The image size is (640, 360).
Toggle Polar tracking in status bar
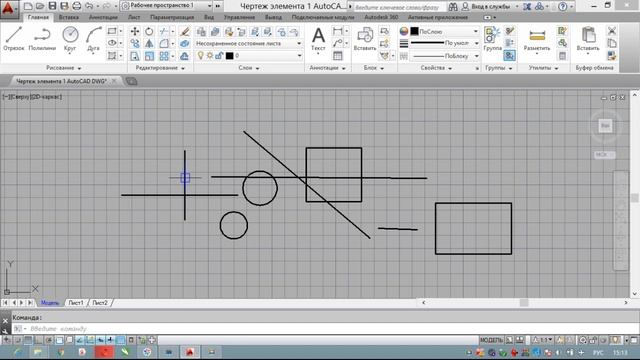click(49, 340)
